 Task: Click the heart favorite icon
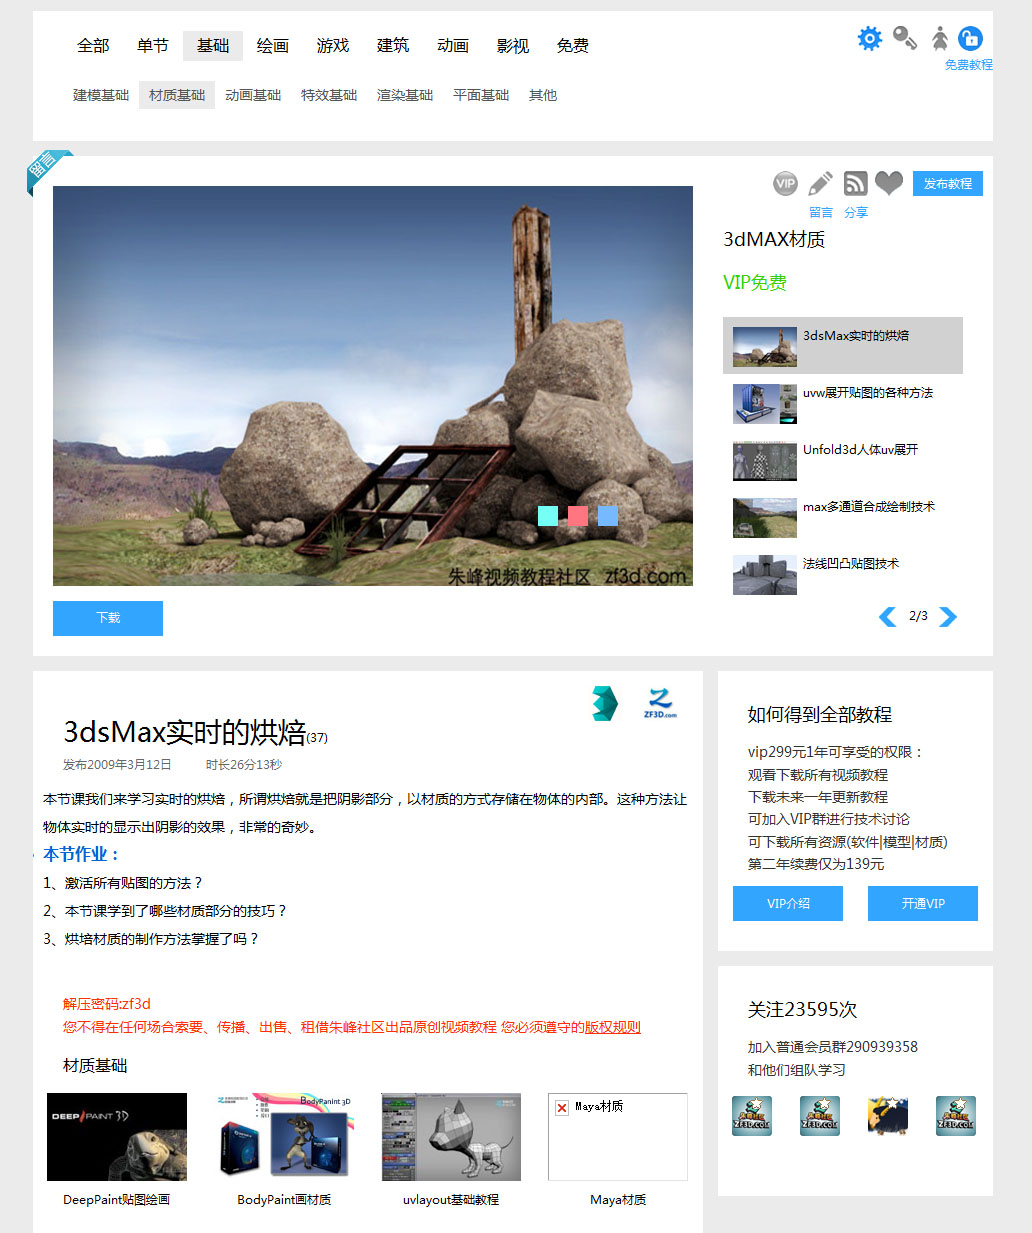click(x=889, y=183)
